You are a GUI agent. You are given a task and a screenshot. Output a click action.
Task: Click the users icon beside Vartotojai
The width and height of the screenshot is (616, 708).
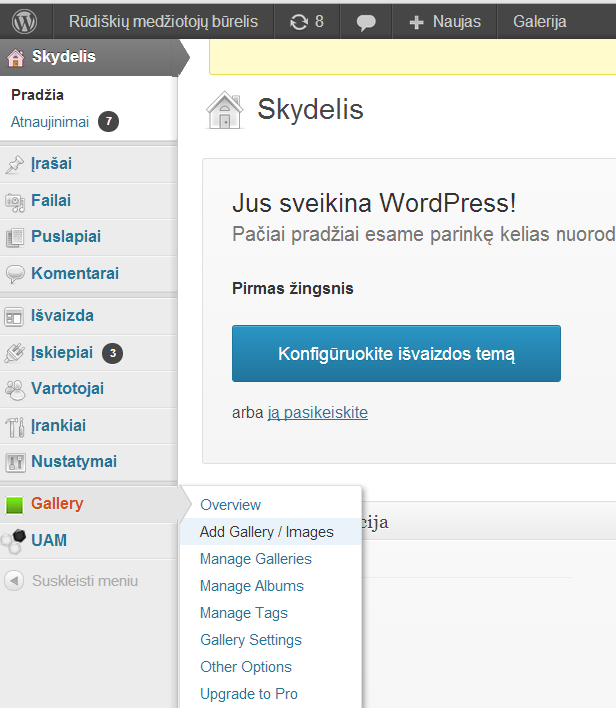(x=15, y=390)
